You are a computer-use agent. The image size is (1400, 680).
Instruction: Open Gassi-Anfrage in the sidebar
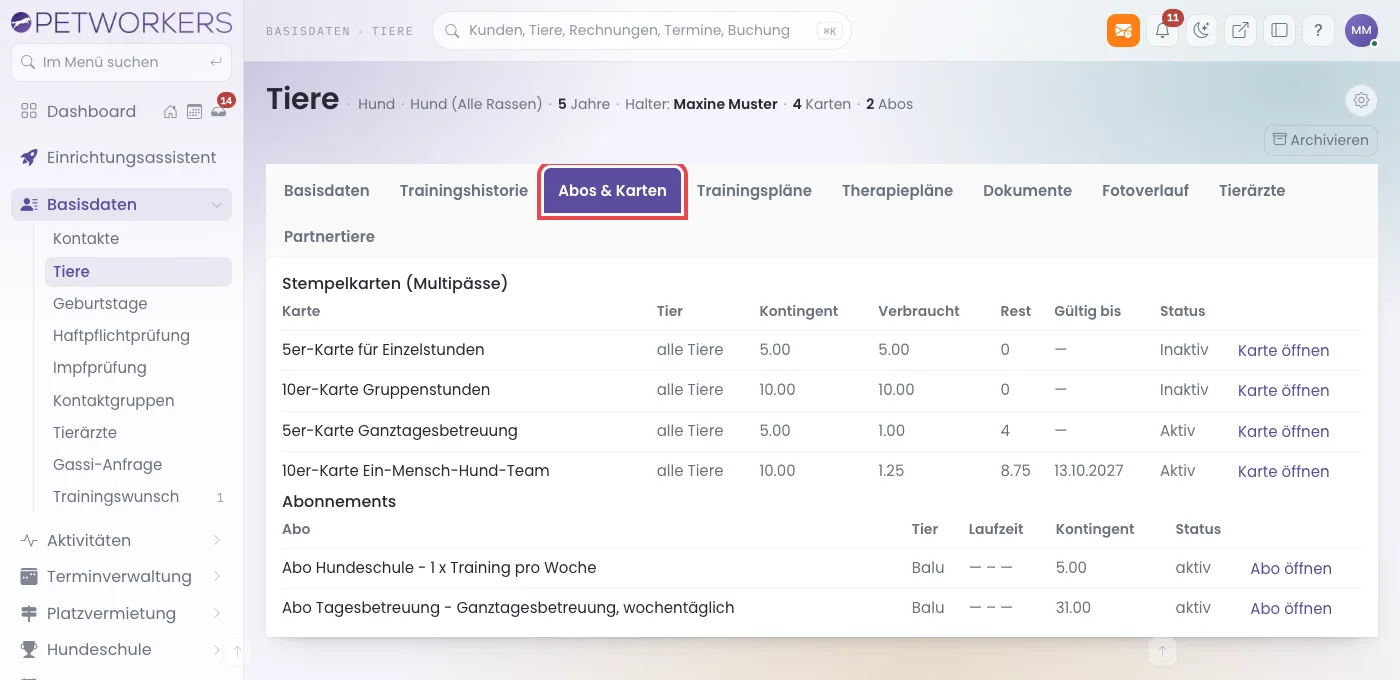pos(107,464)
